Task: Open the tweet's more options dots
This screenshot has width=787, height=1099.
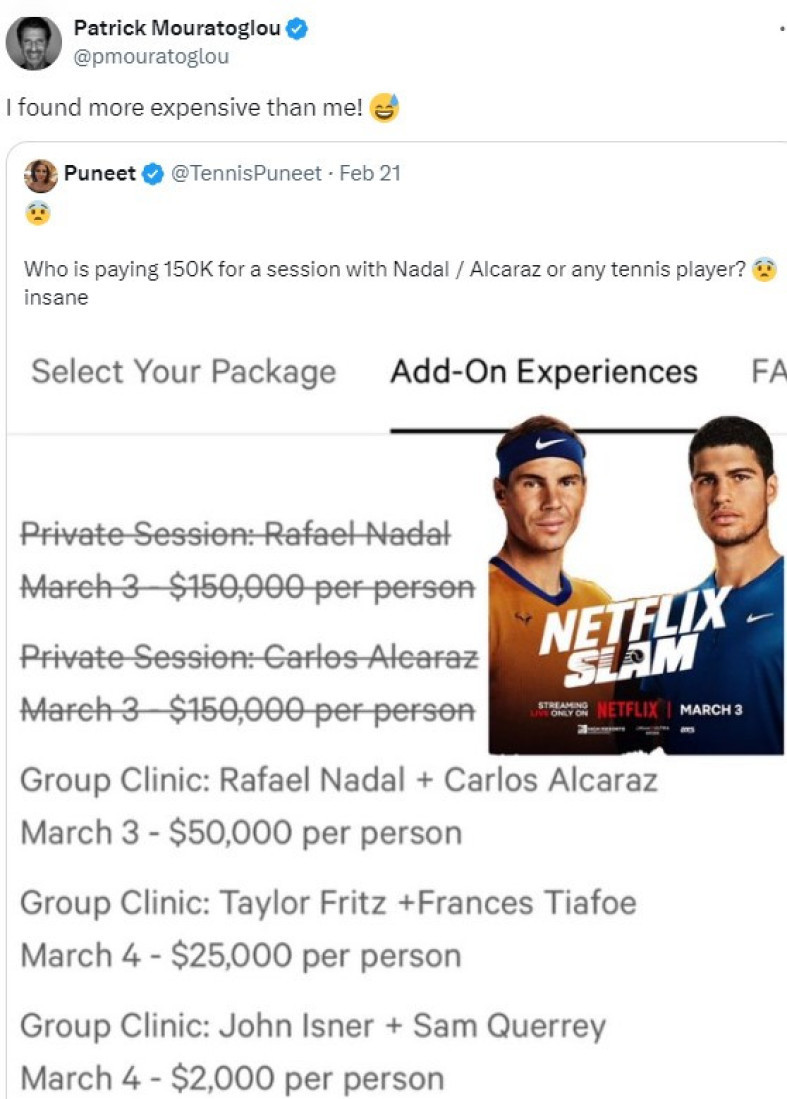Action: click(781, 30)
